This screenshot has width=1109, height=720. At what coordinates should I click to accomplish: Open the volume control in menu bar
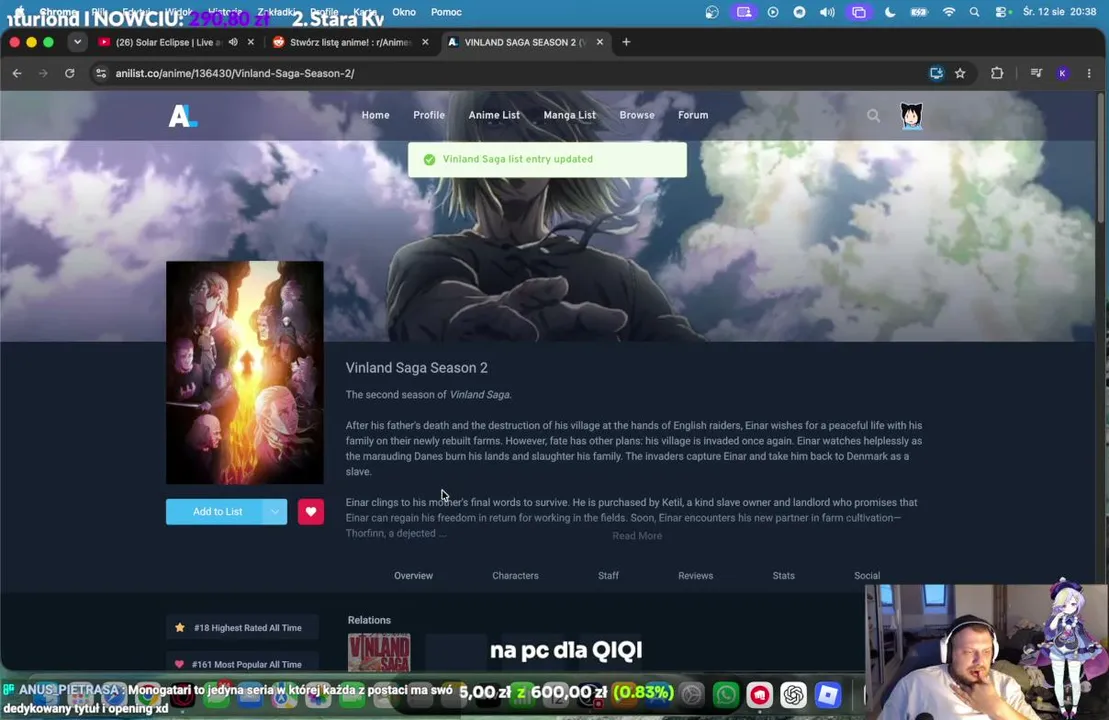coord(826,12)
